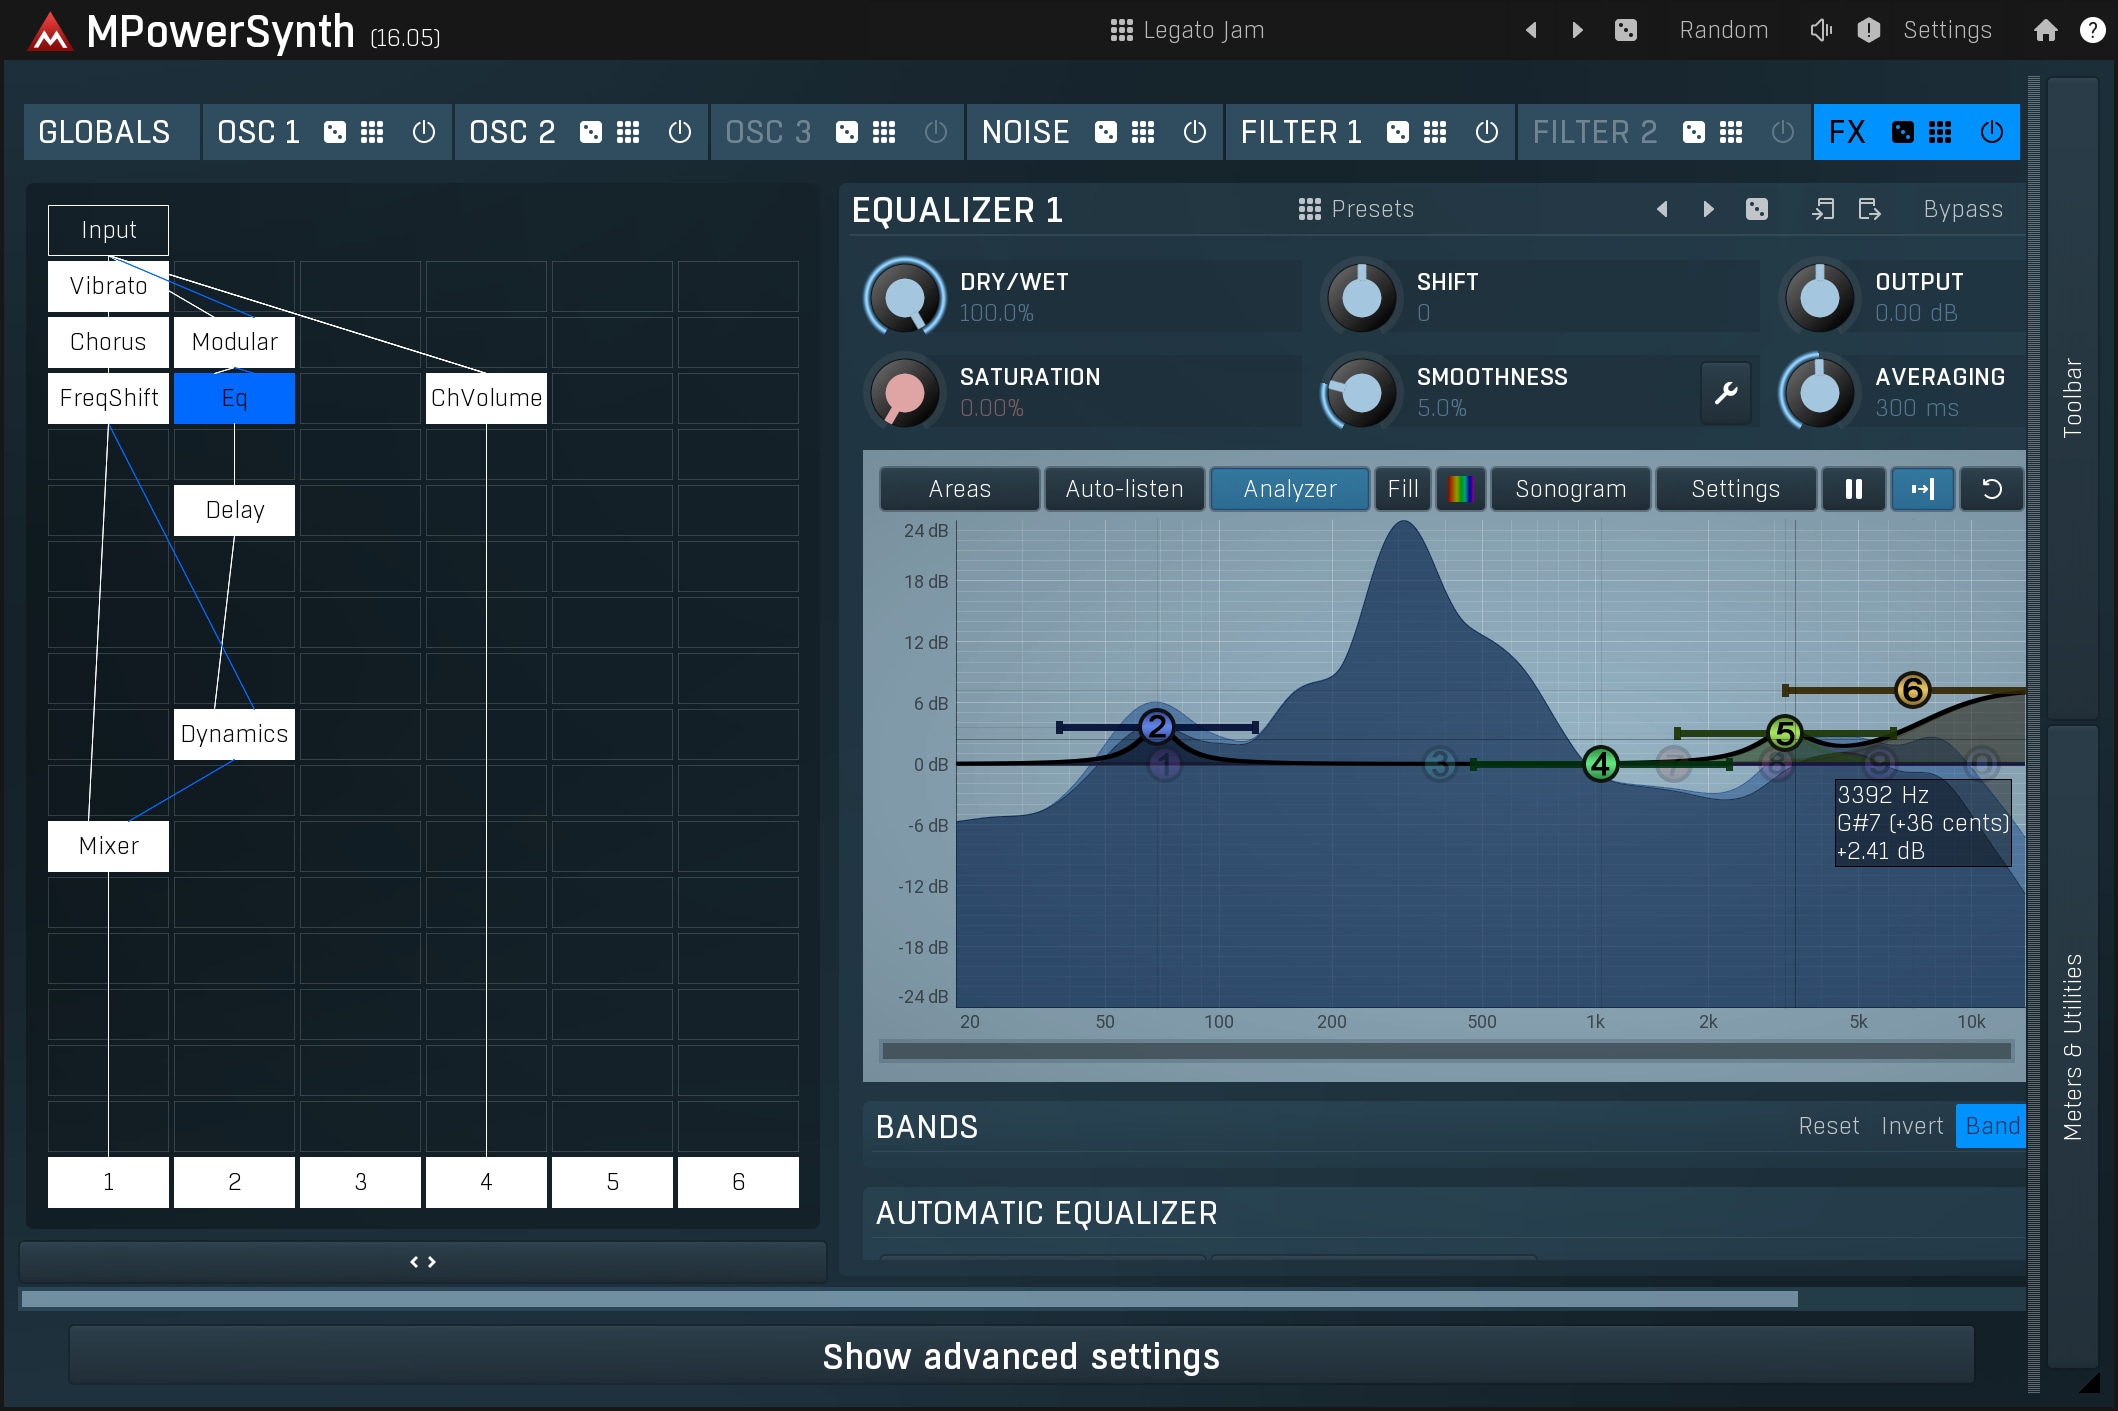
Task: Reset the analyzer with circular arrow
Action: pyautogui.click(x=1991, y=489)
